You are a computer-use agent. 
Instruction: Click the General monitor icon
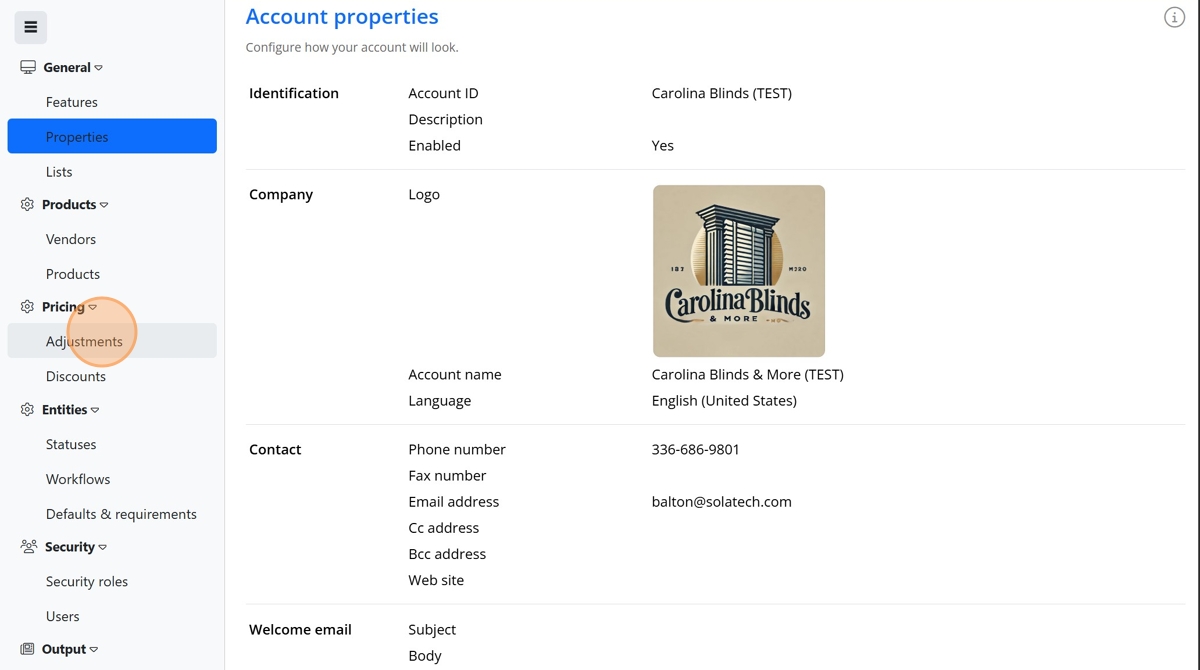click(x=28, y=67)
